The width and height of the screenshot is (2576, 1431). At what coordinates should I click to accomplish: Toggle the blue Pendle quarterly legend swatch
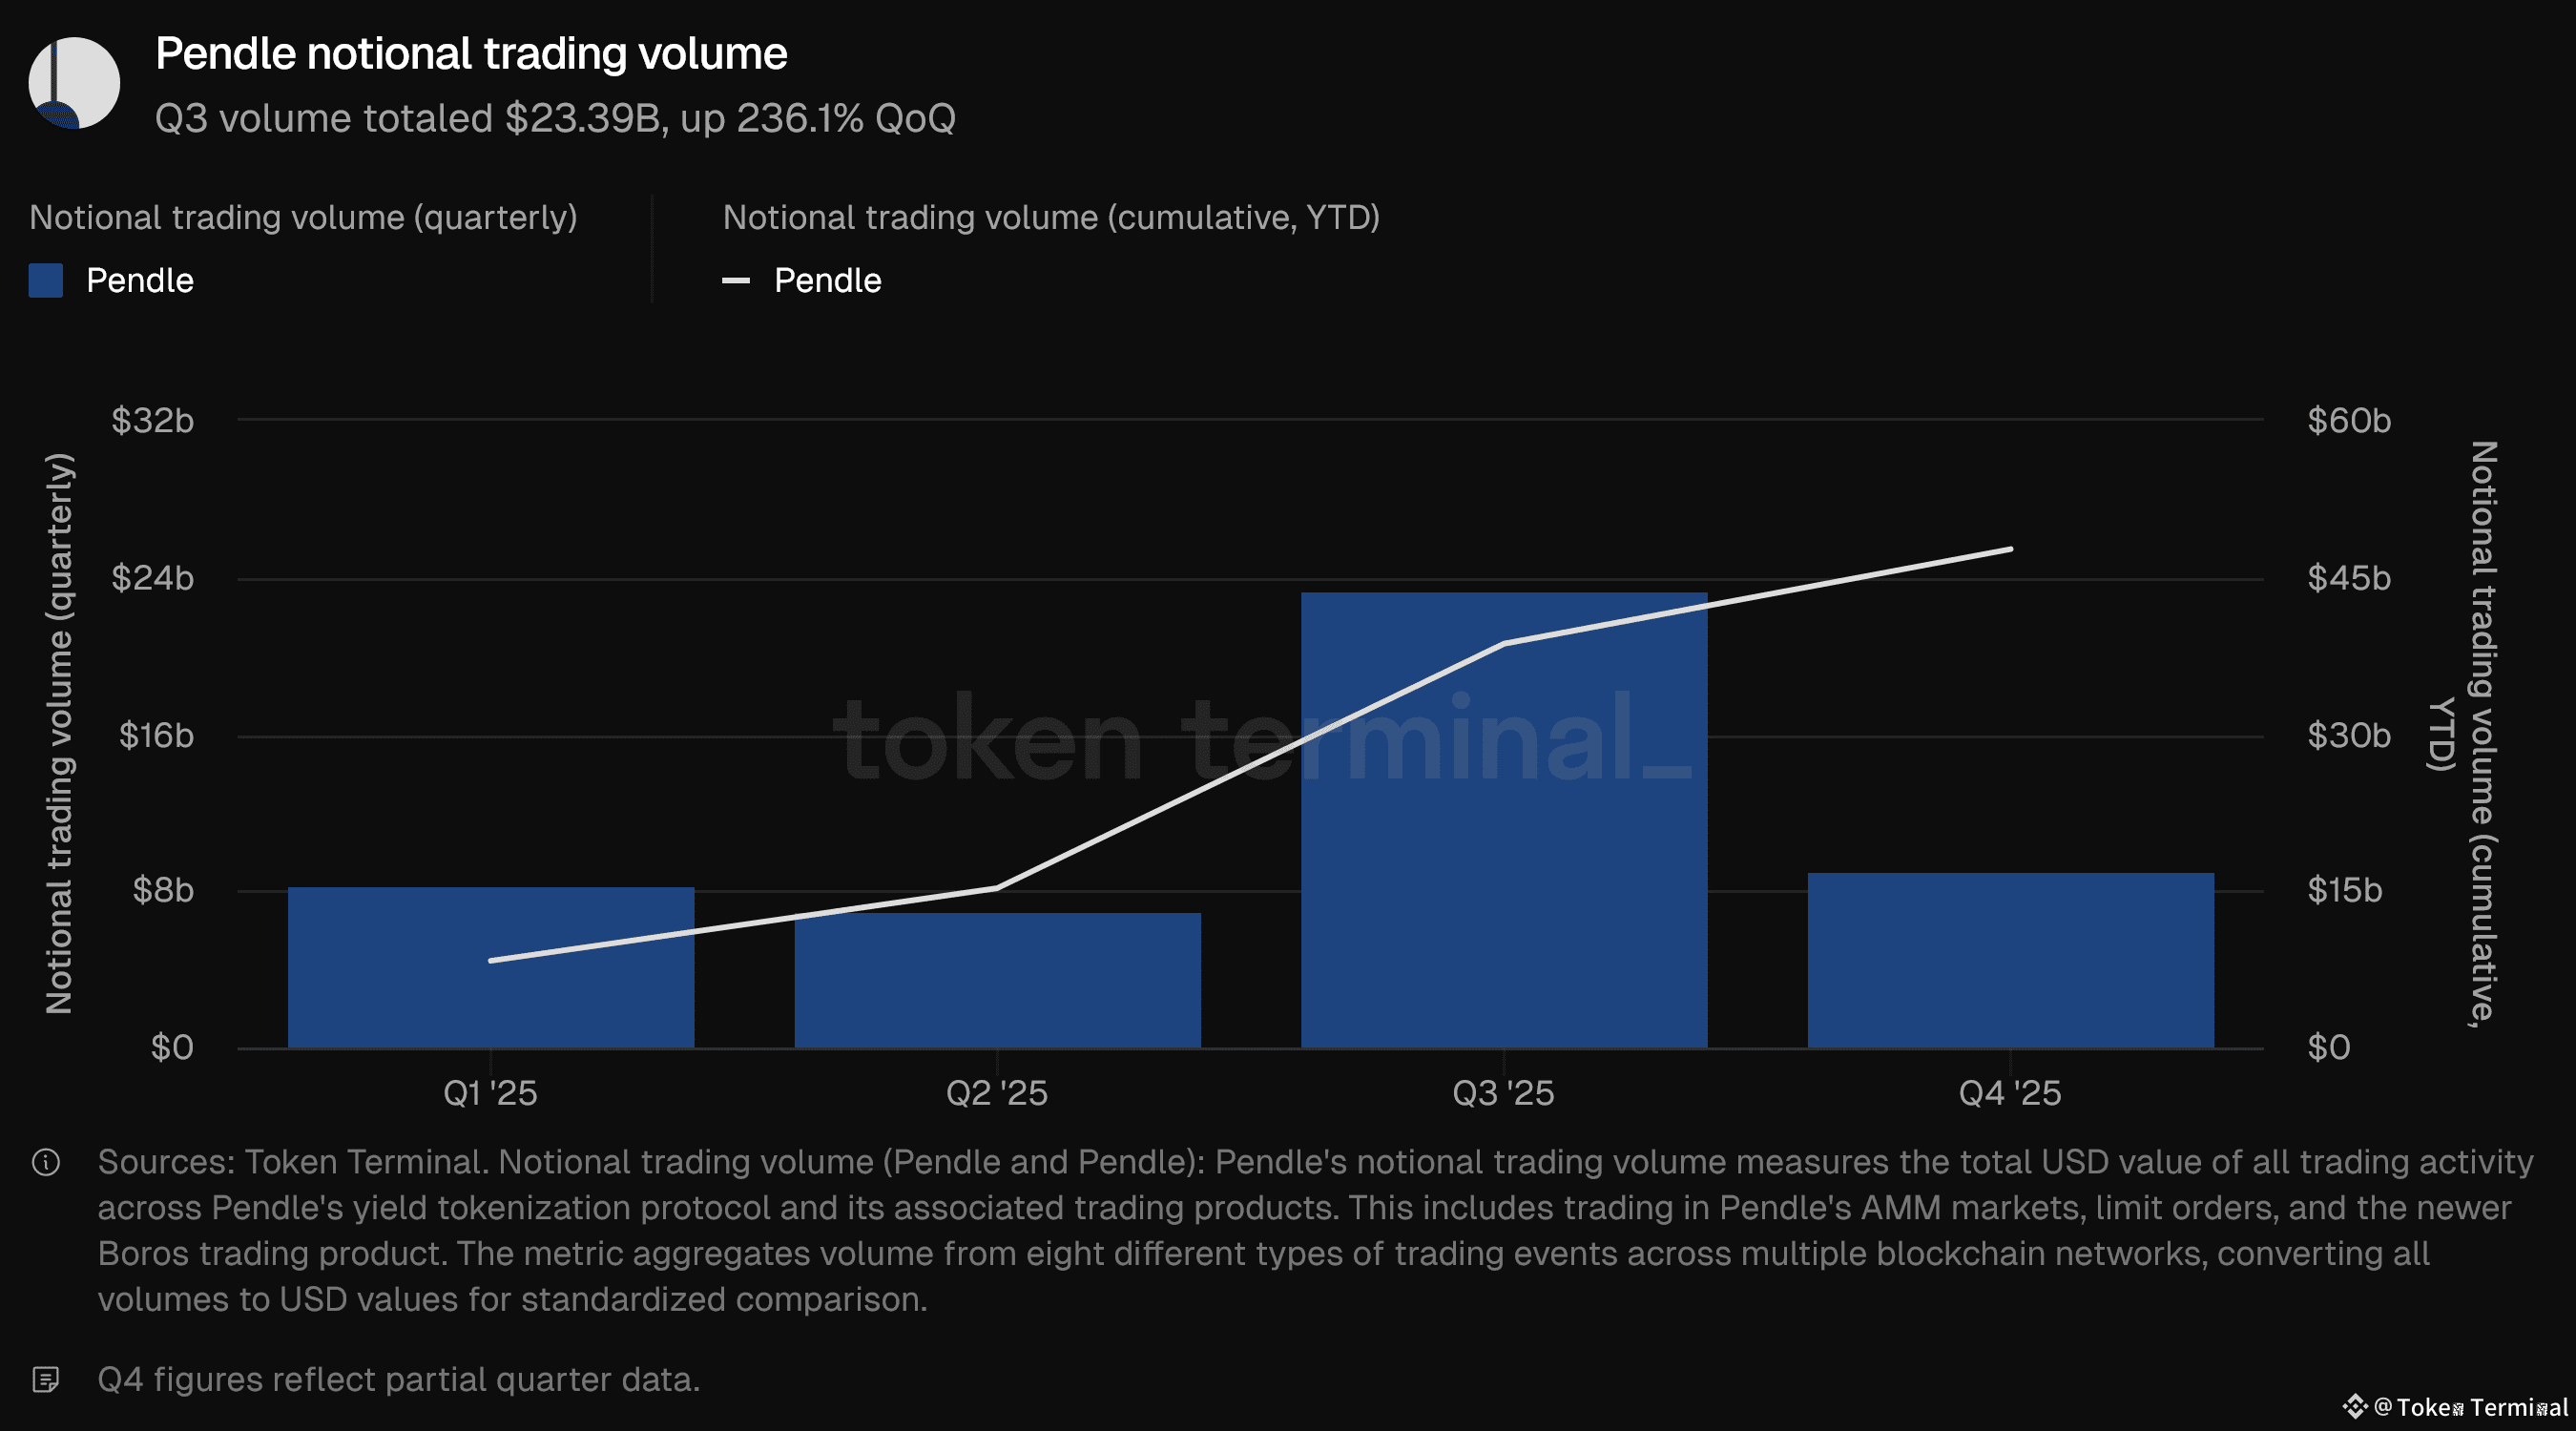pos(46,281)
